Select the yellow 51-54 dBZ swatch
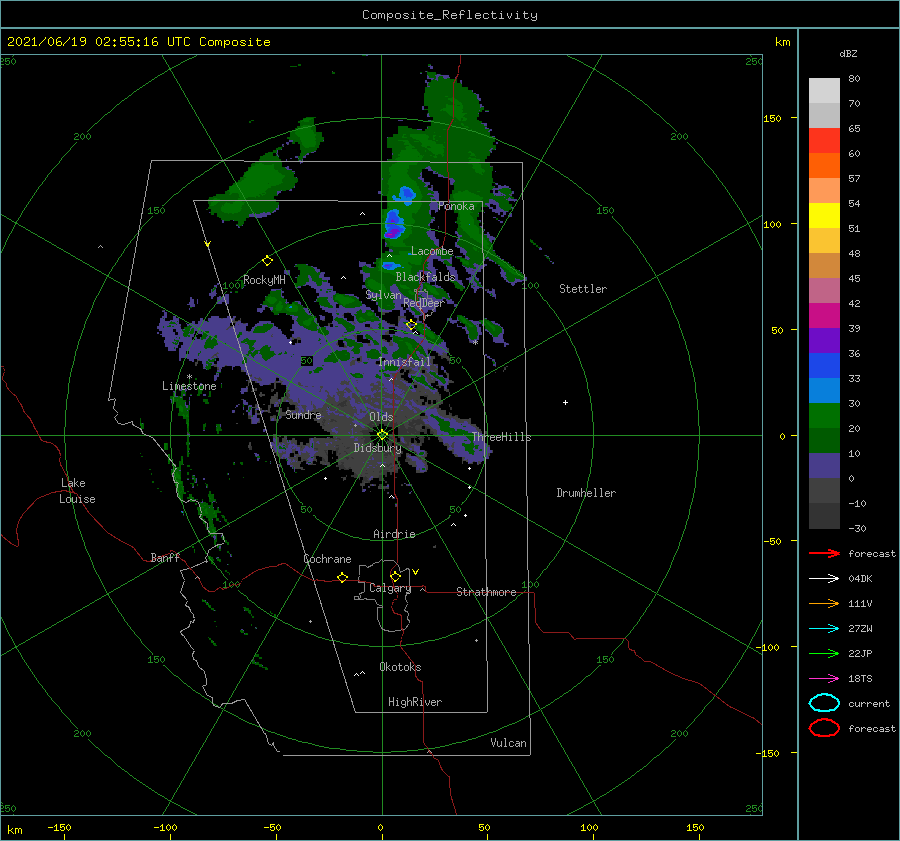This screenshot has width=900, height=841. coord(824,215)
